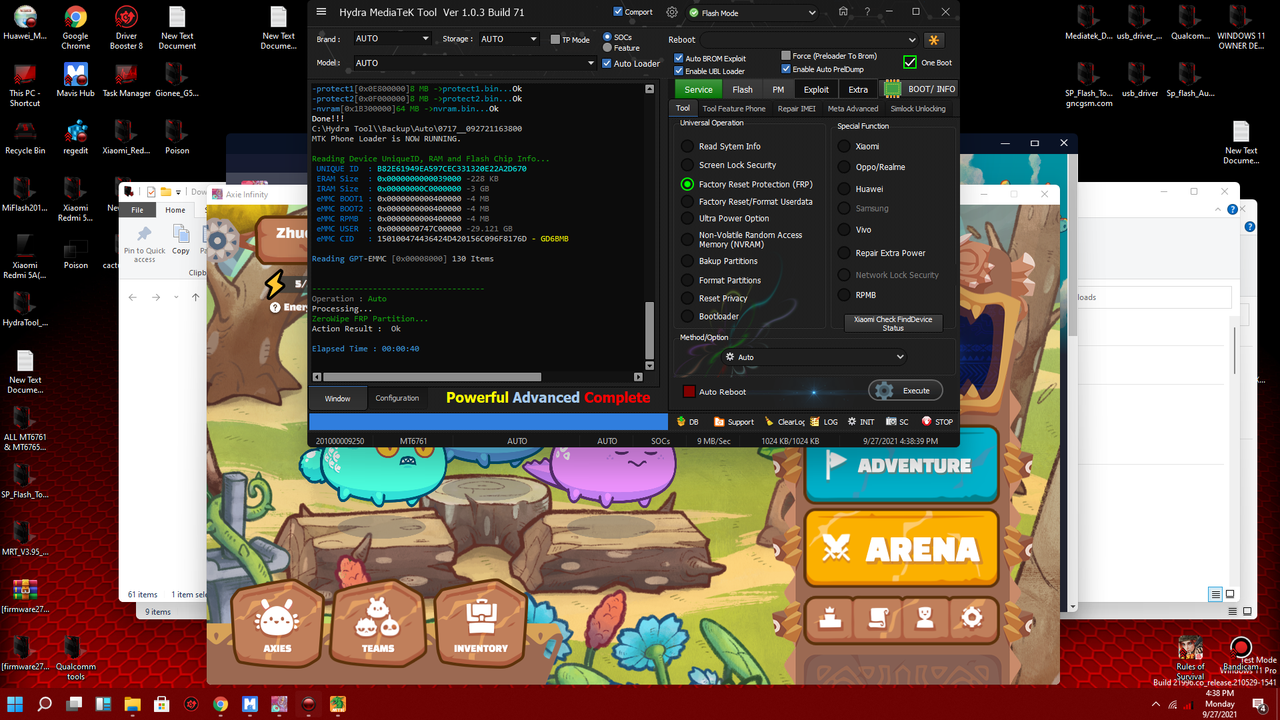This screenshot has width=1280, height=720.
Task: Click the home icon in Hydra title bar
Action: (x=844, y=12)
